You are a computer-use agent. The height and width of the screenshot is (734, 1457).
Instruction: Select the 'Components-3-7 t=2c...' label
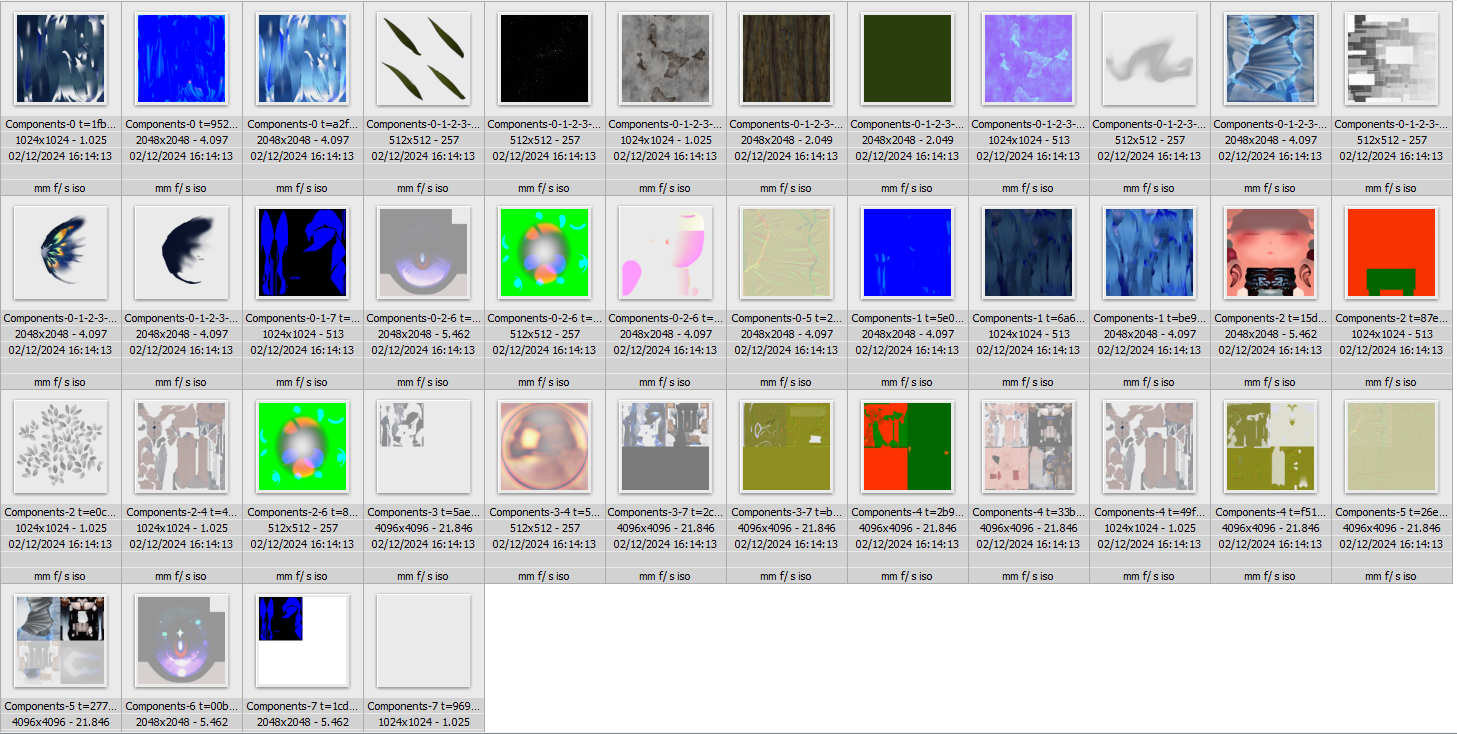(665, 512)
